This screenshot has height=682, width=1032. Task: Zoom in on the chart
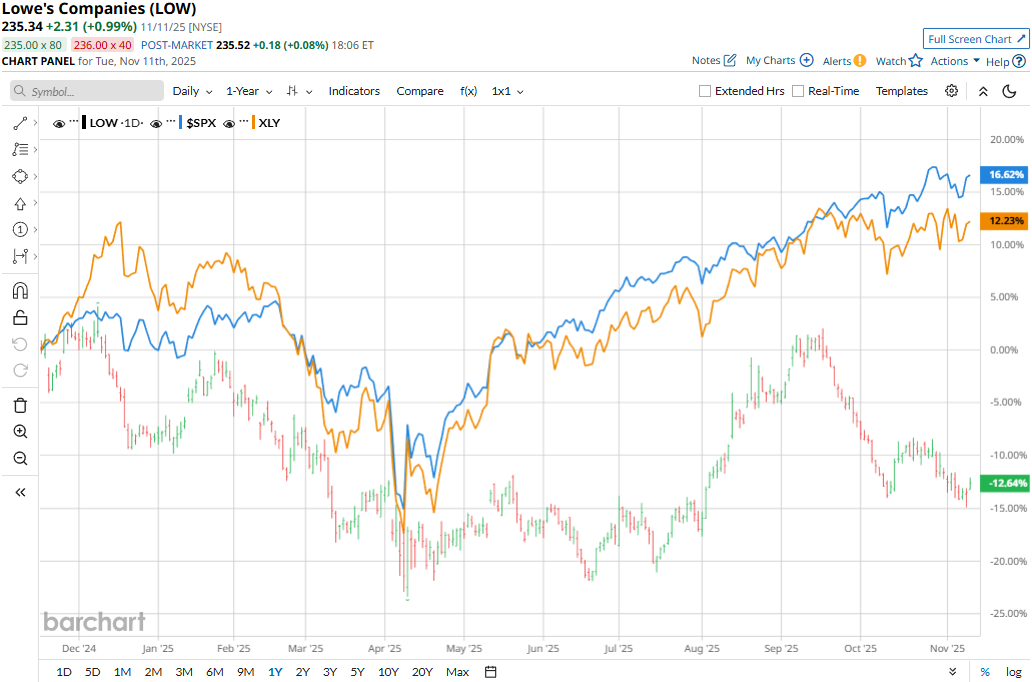point(20,432)
